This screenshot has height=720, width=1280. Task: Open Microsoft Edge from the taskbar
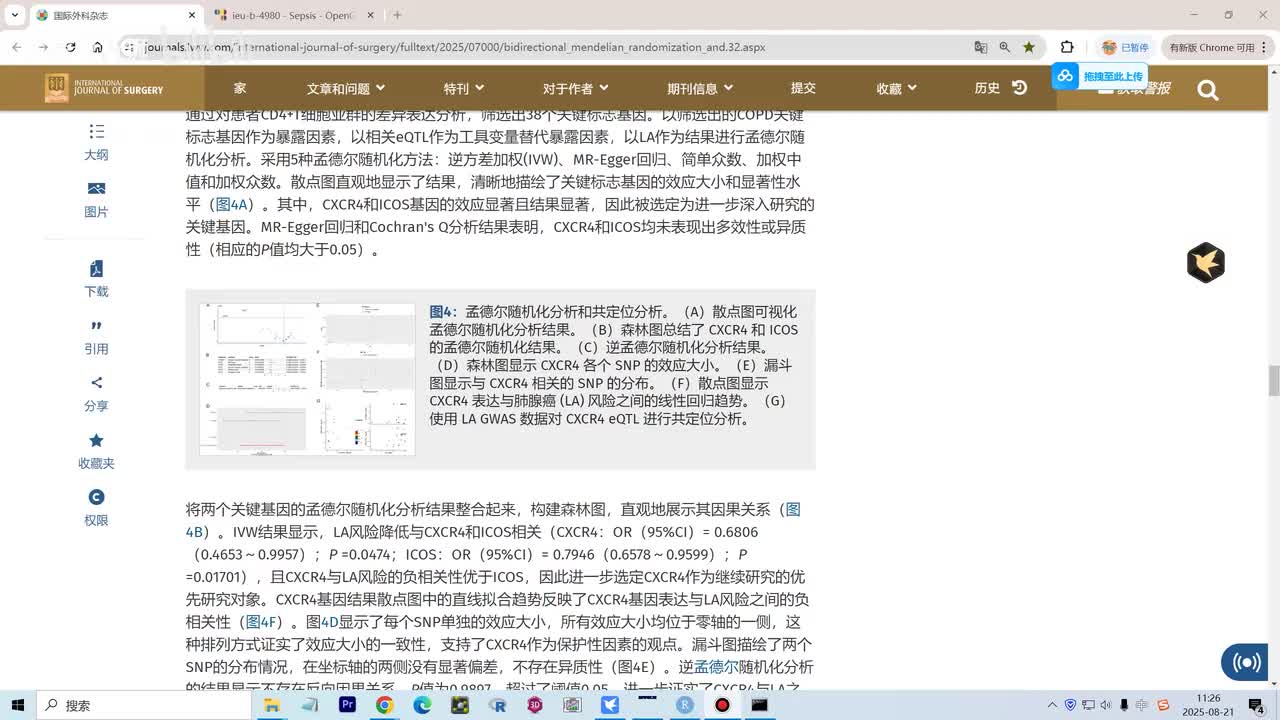click(x=422, y=705)
